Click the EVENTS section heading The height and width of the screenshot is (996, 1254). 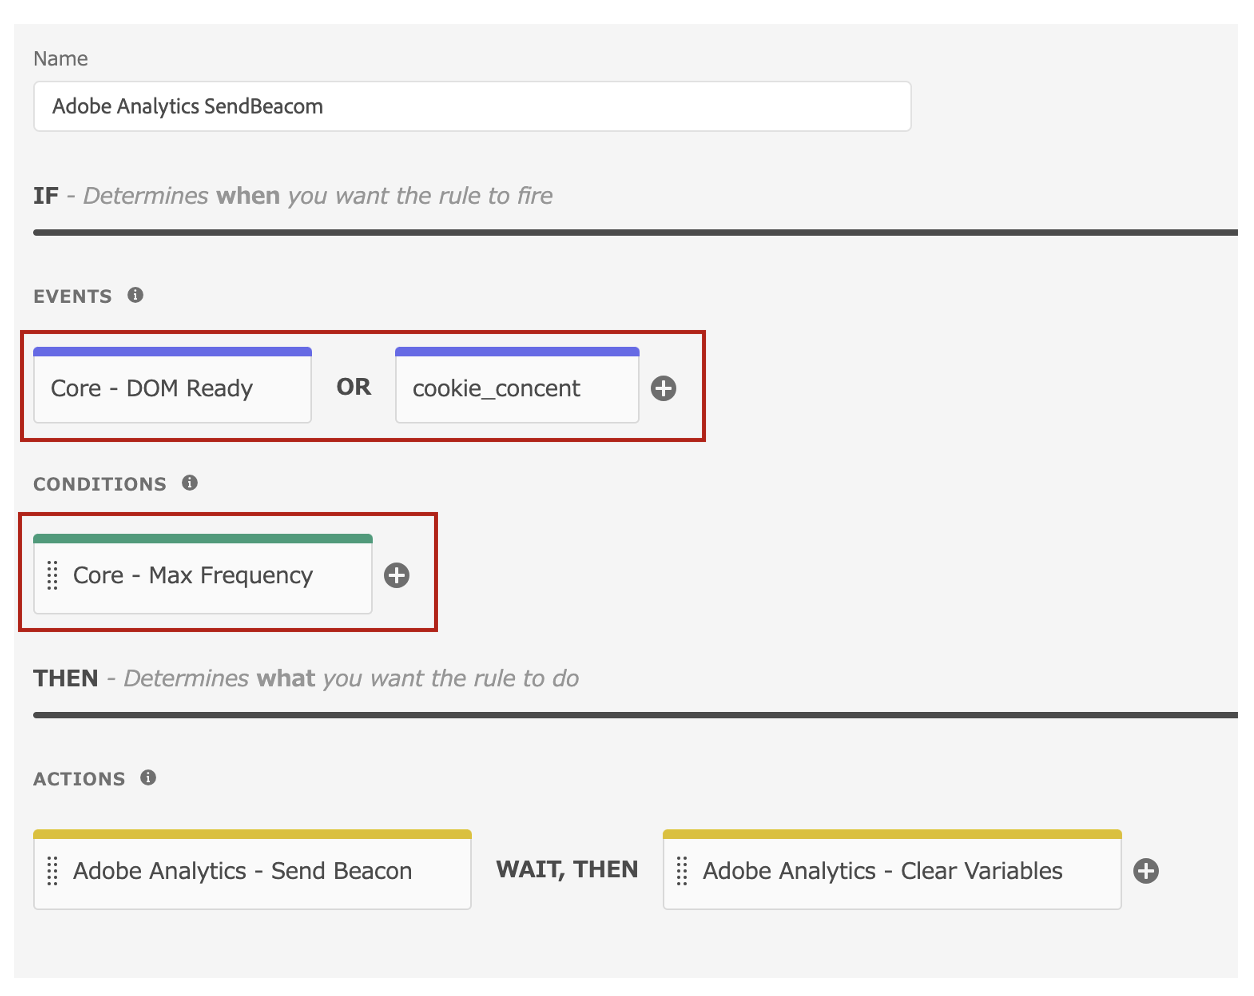coord(73,297)
